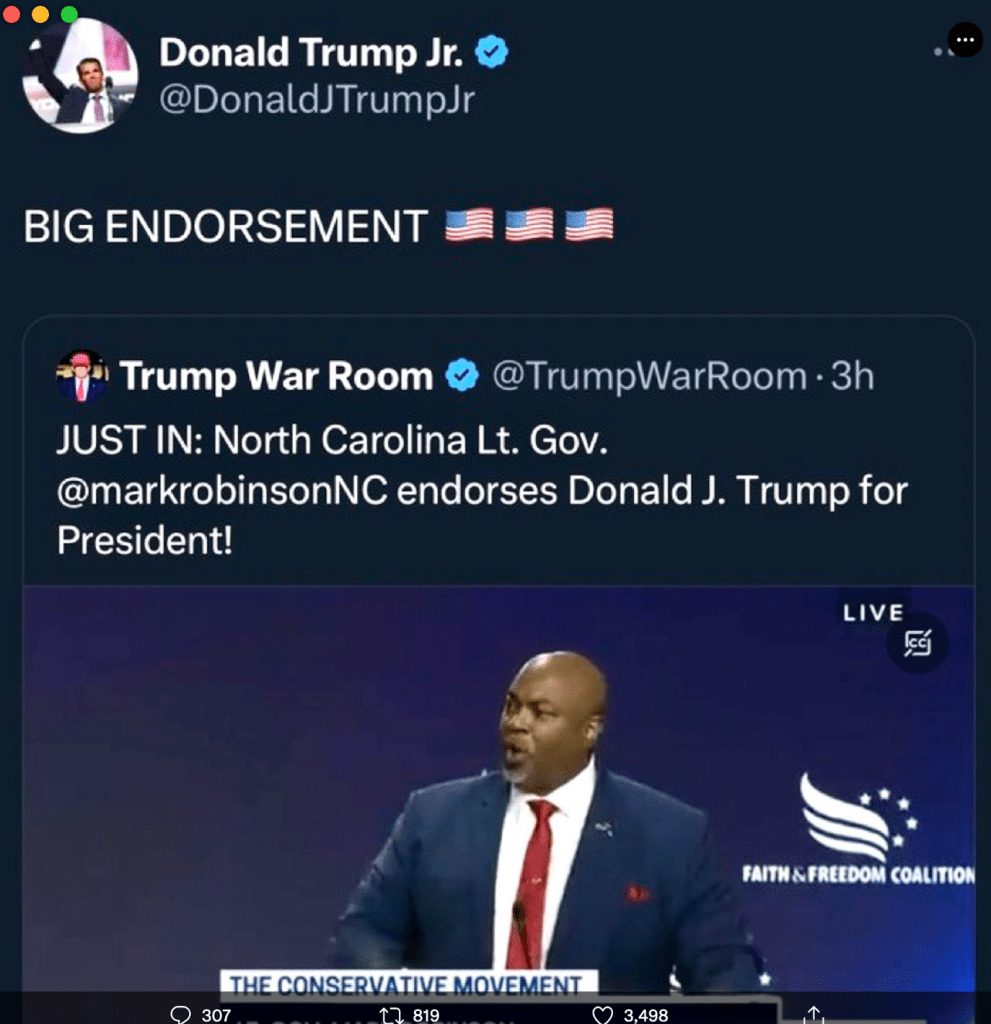Open the @DonaldJTrumpJr handle link
Image resolution: width=991 pixels, height=1024 pixels.
(x=317, y=100)
